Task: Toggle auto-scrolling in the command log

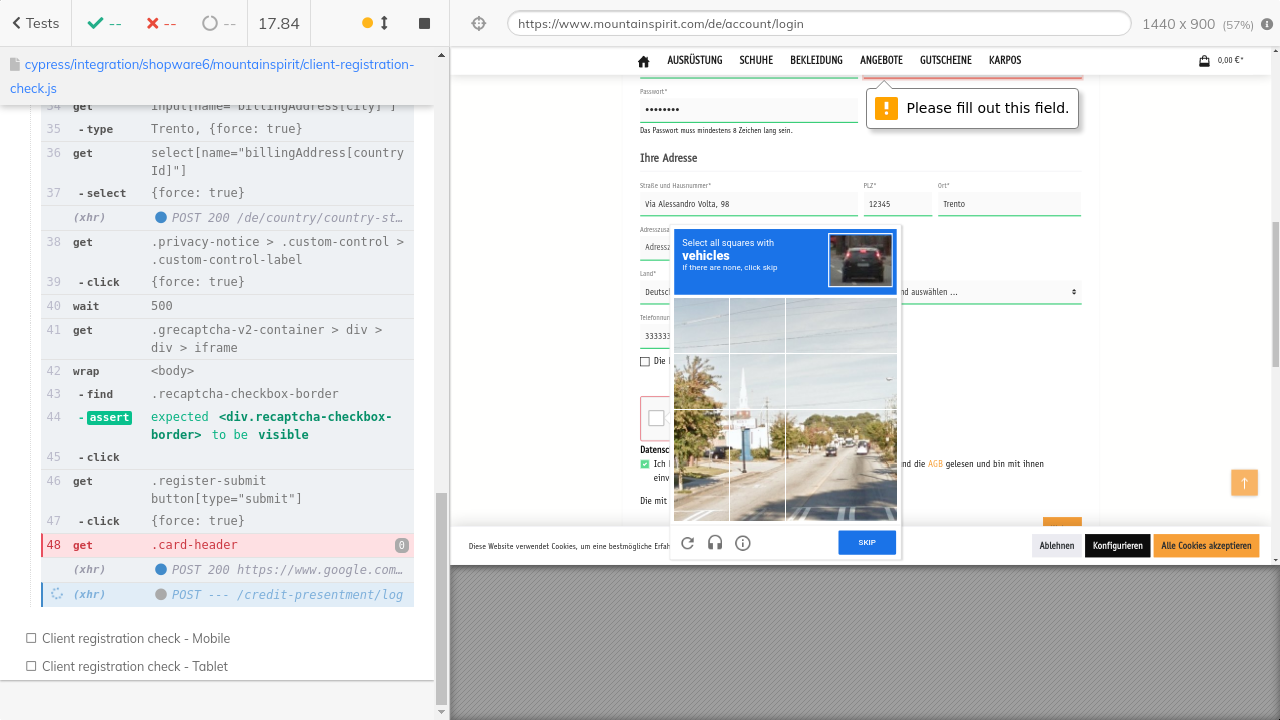Action: (376, 23)
